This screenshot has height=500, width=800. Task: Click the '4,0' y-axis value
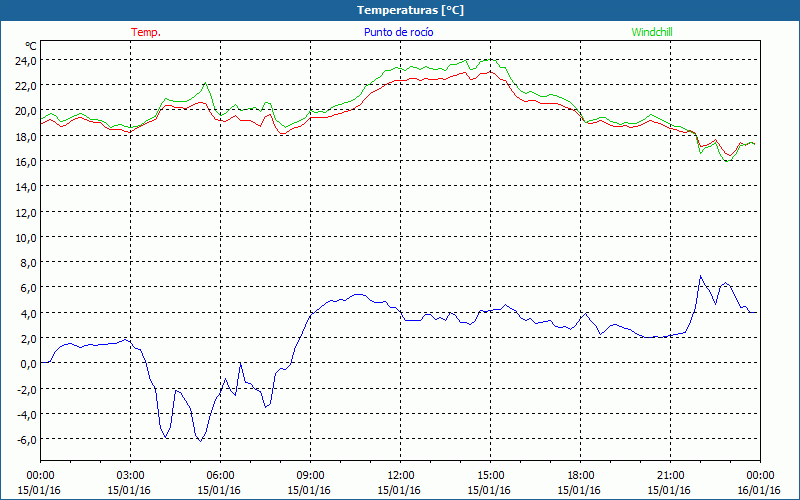pos(29,313)
